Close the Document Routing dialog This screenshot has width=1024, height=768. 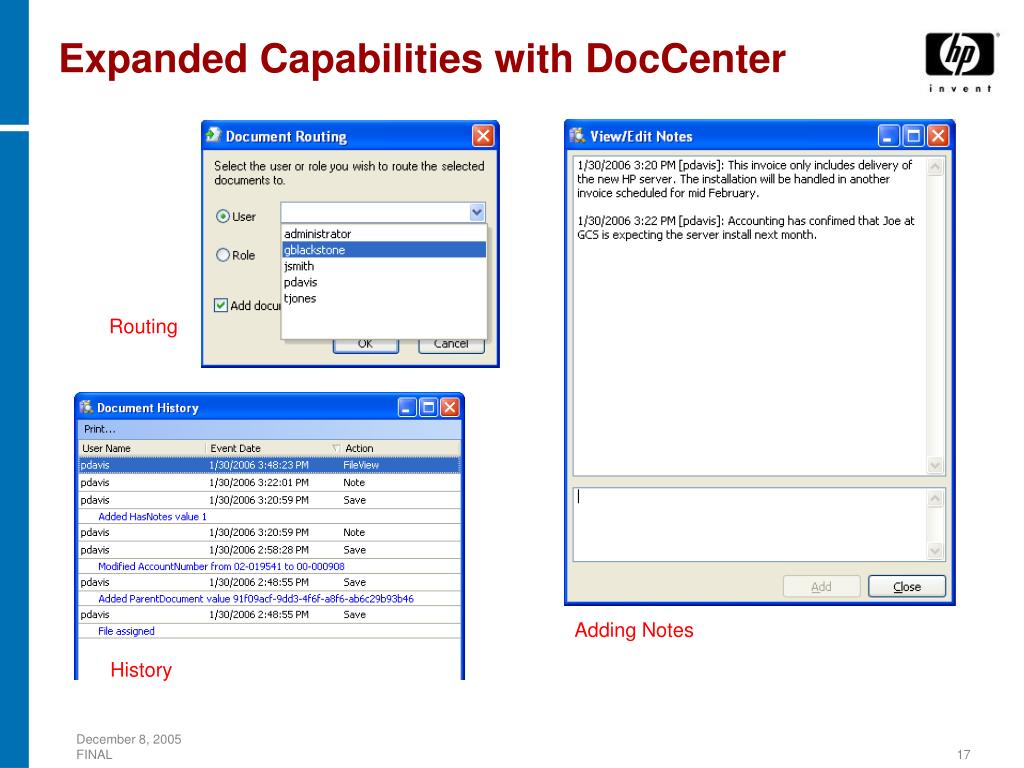(483, 136)
